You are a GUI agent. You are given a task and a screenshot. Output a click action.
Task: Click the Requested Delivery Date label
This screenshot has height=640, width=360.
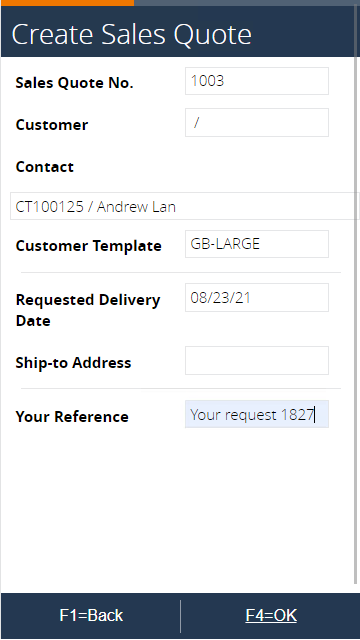tap(88, 310)
